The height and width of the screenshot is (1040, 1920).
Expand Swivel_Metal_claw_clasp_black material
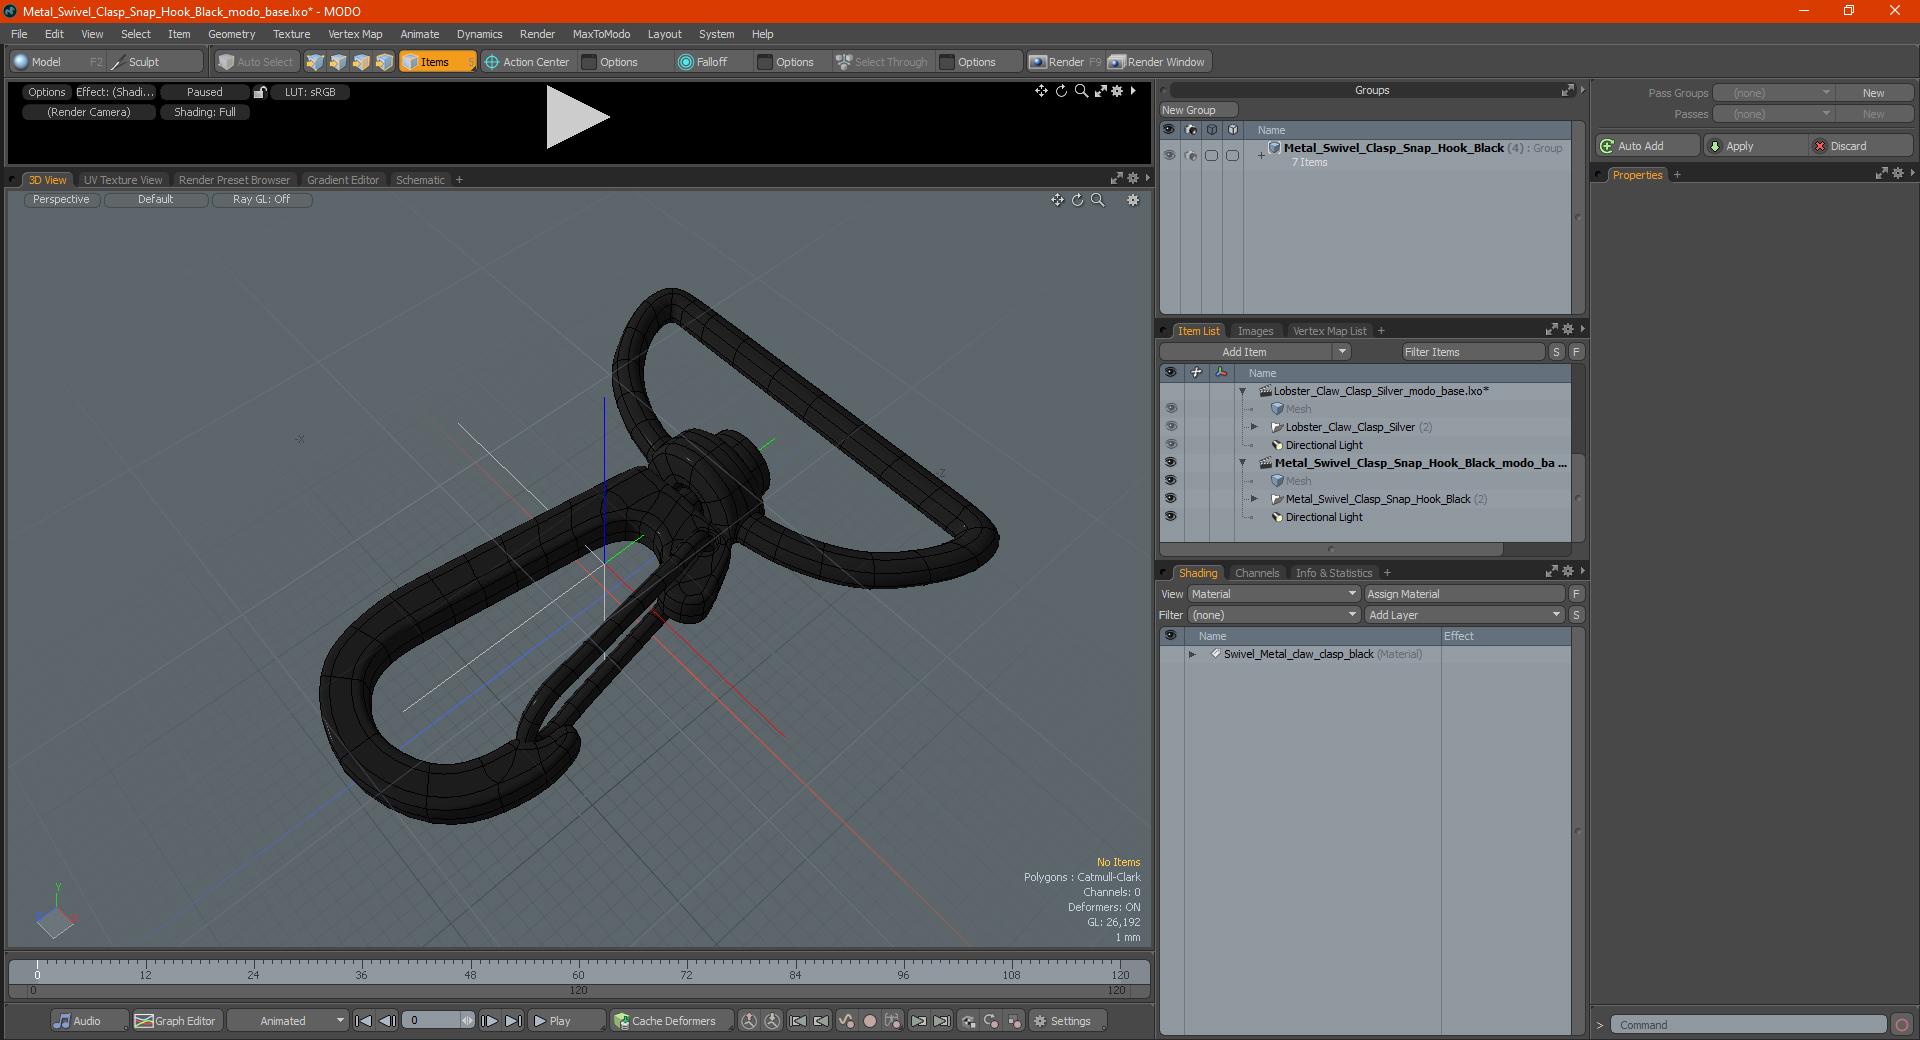tap(1192, 654)
